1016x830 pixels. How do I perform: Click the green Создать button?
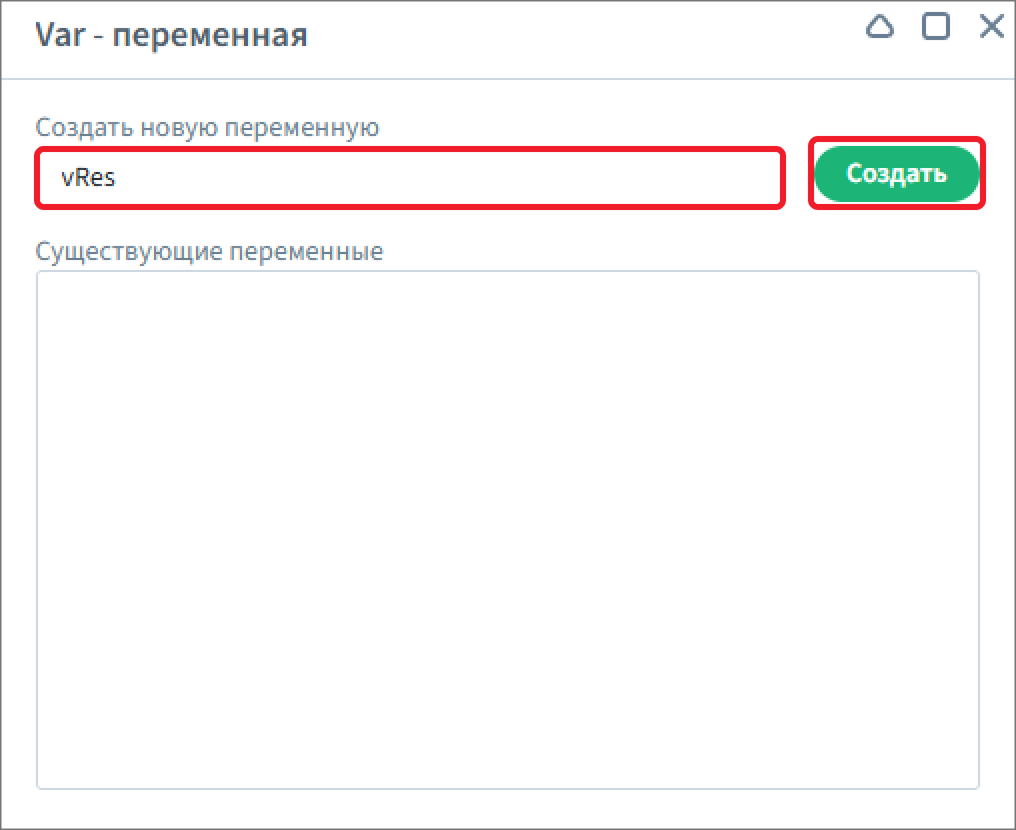tap(896, 174)
